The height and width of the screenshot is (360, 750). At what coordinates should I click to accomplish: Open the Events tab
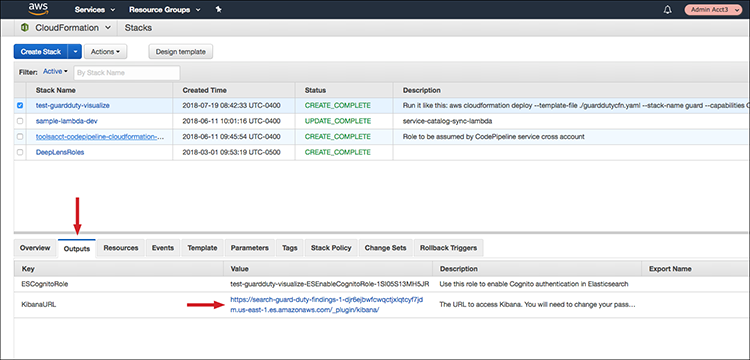[x=163, y=248]
